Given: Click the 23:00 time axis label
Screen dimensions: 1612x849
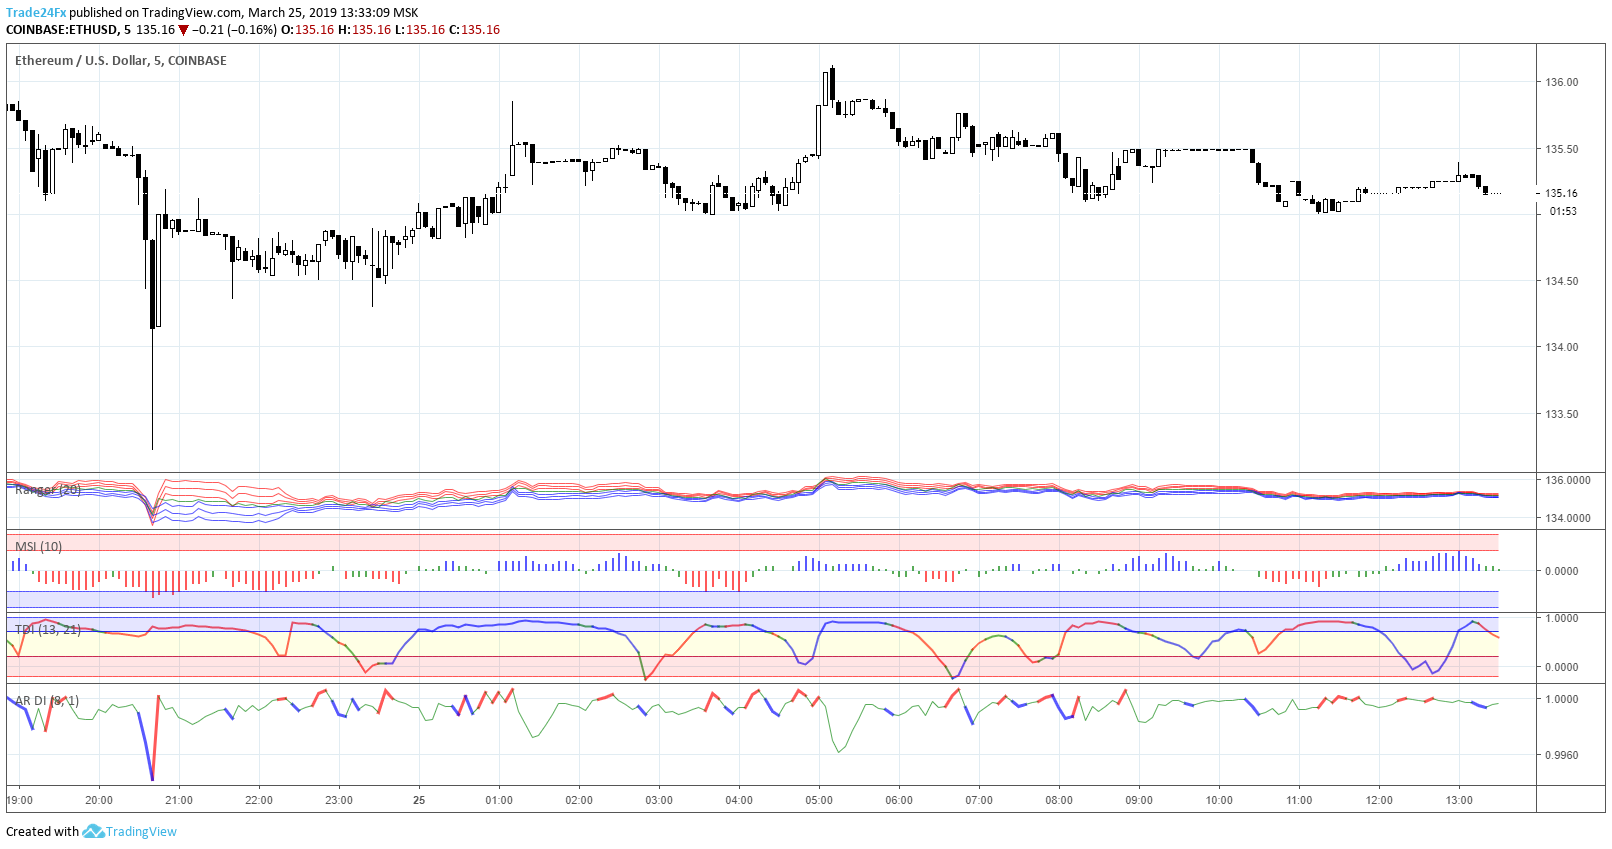Looking at the screenshot, I should (x=339, y=800).
